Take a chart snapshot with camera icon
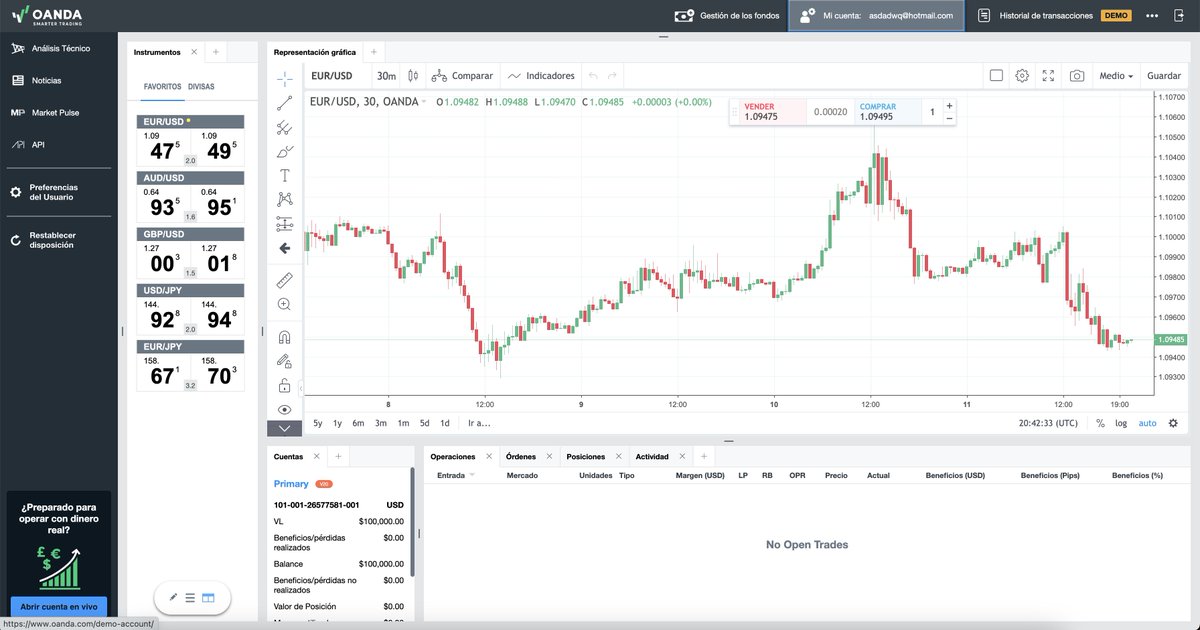The width and height of the screenshot is (1200, 630). [x=1077, y=76]
